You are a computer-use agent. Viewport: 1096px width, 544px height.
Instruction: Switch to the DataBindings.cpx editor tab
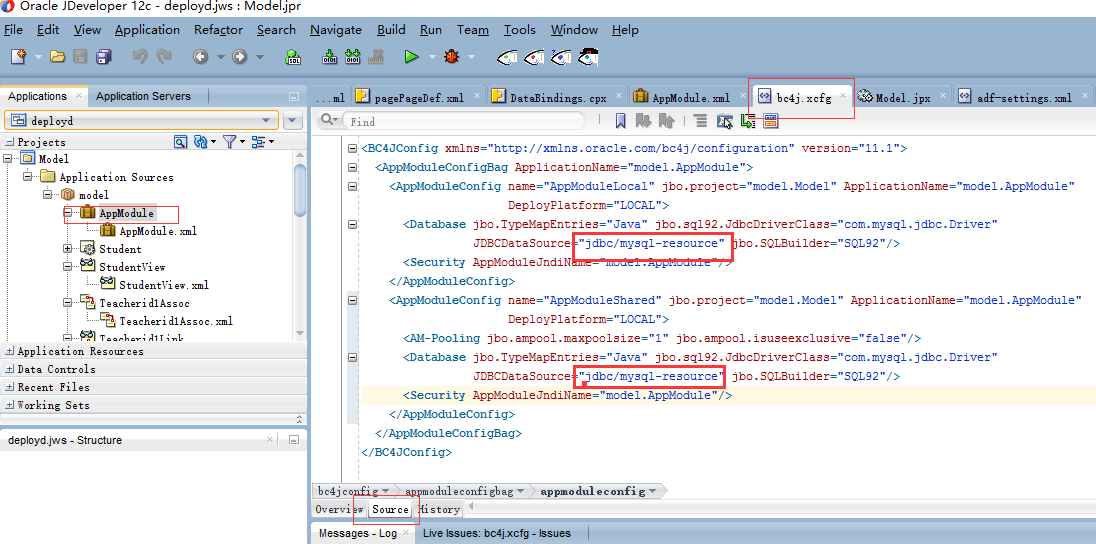(557, 98)
